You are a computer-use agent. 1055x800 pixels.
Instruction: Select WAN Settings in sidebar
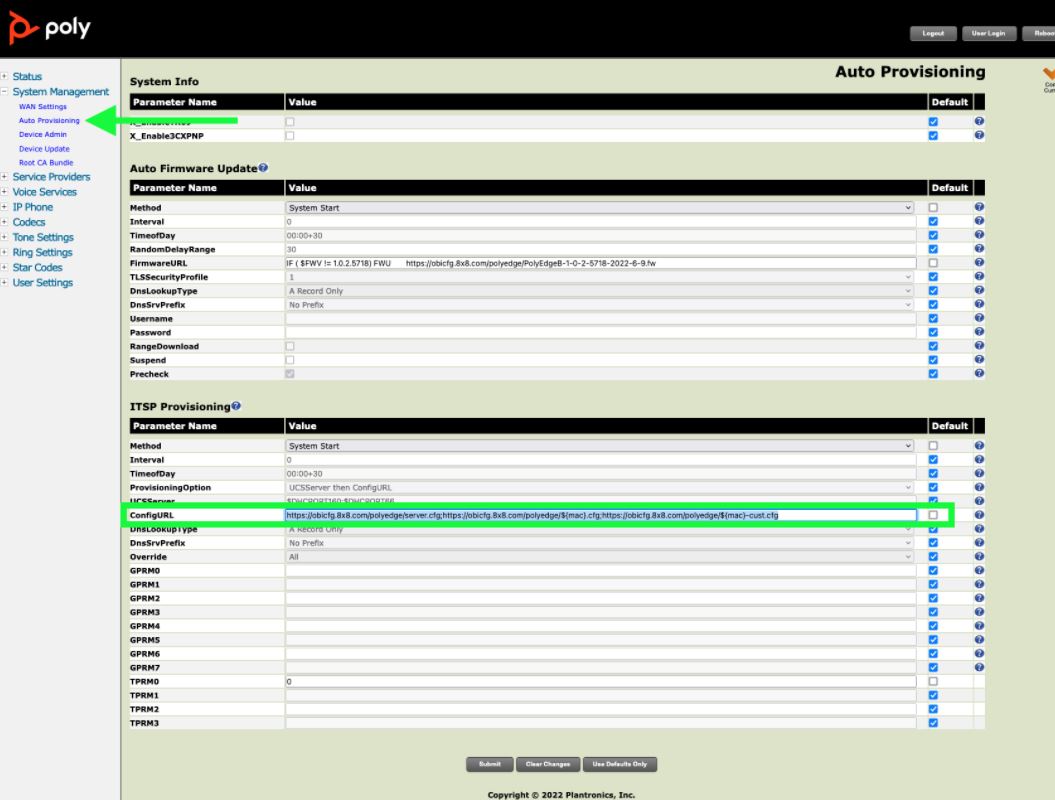point(42,106)
